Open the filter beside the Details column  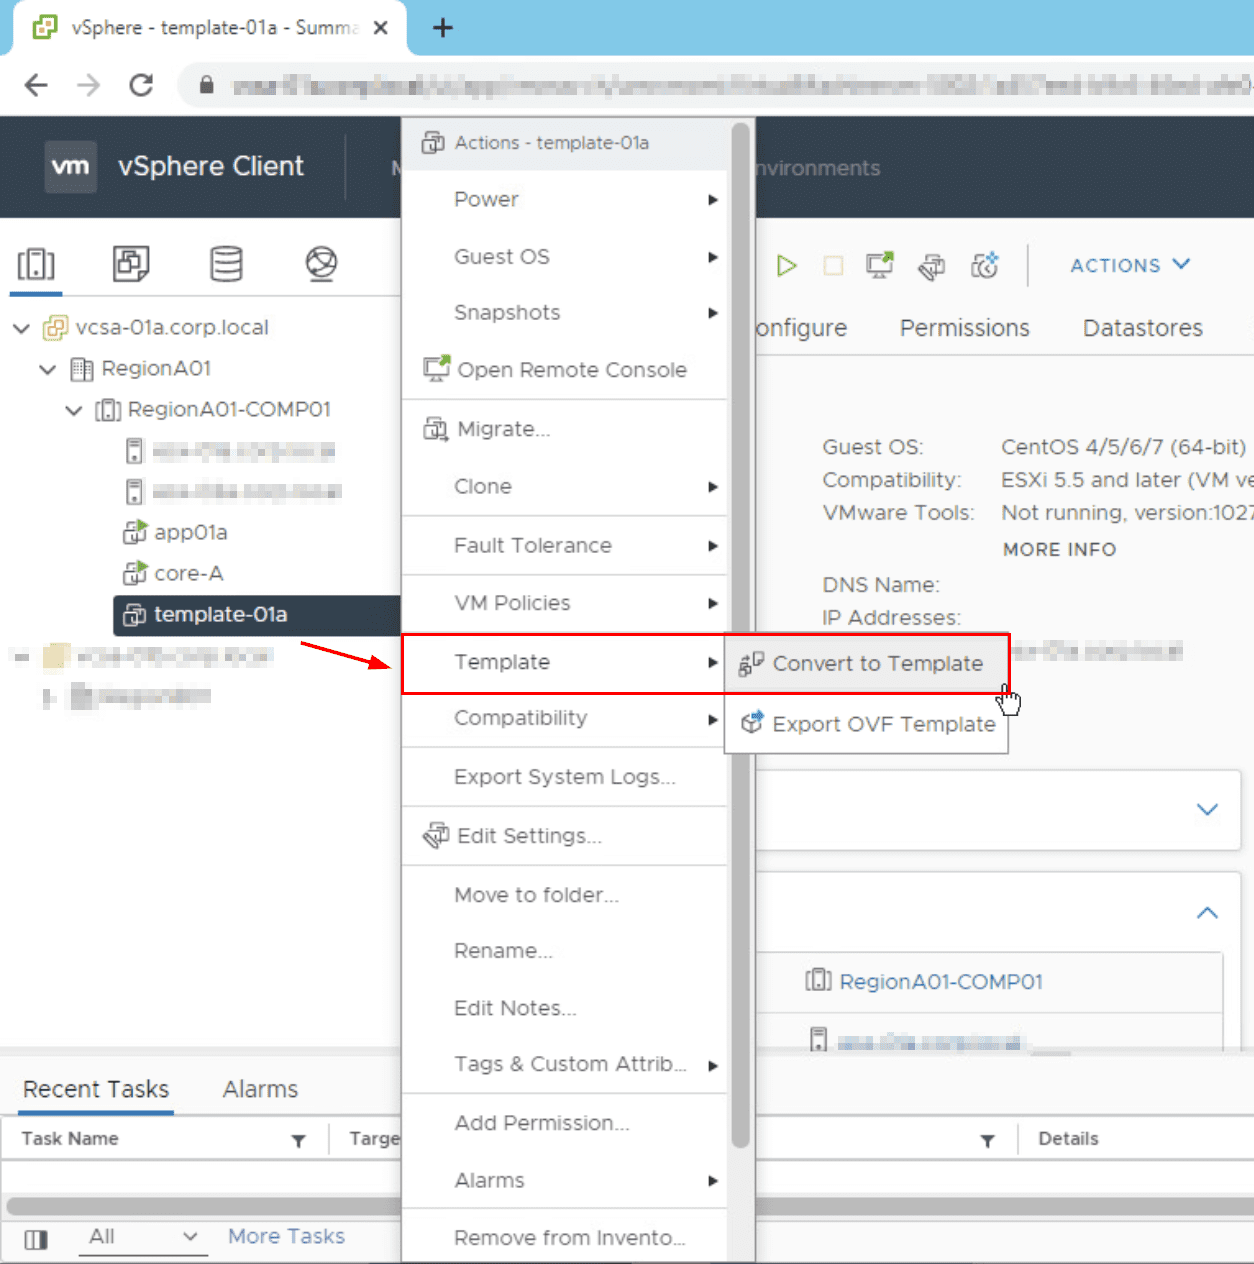987,1140
